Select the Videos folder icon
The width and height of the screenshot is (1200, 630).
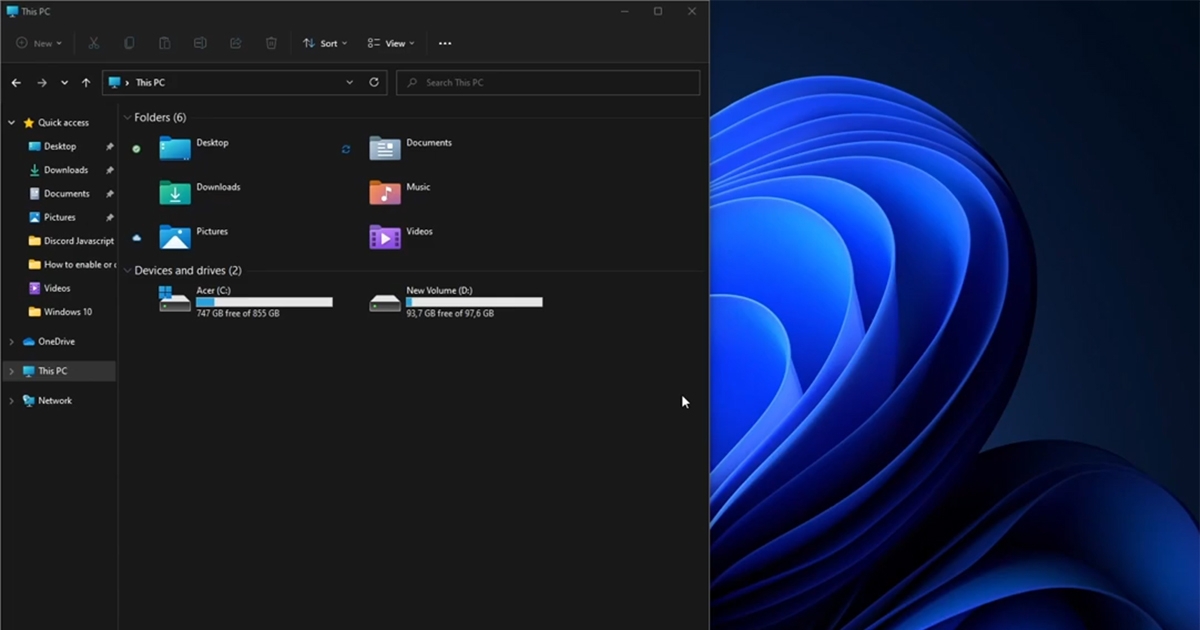click(385, 237)
